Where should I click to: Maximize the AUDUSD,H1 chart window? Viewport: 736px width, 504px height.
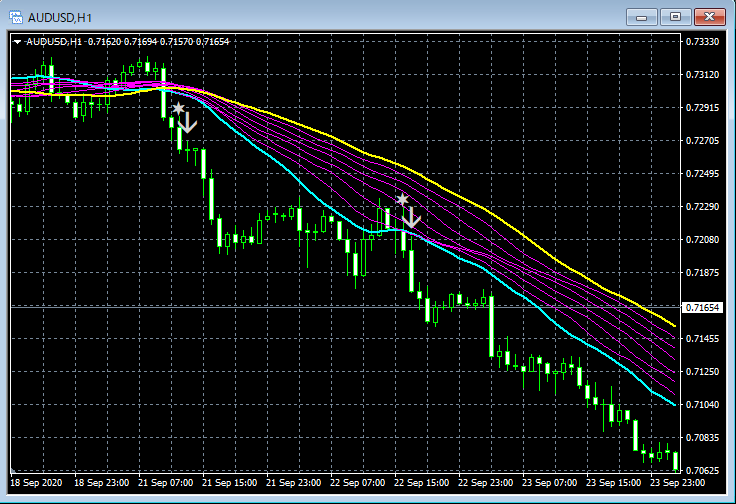coord(675,17)
